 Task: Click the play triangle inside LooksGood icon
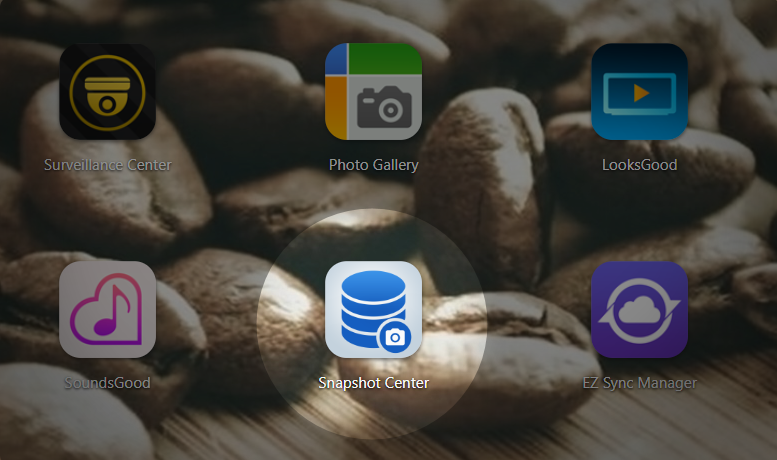point(641,92)
